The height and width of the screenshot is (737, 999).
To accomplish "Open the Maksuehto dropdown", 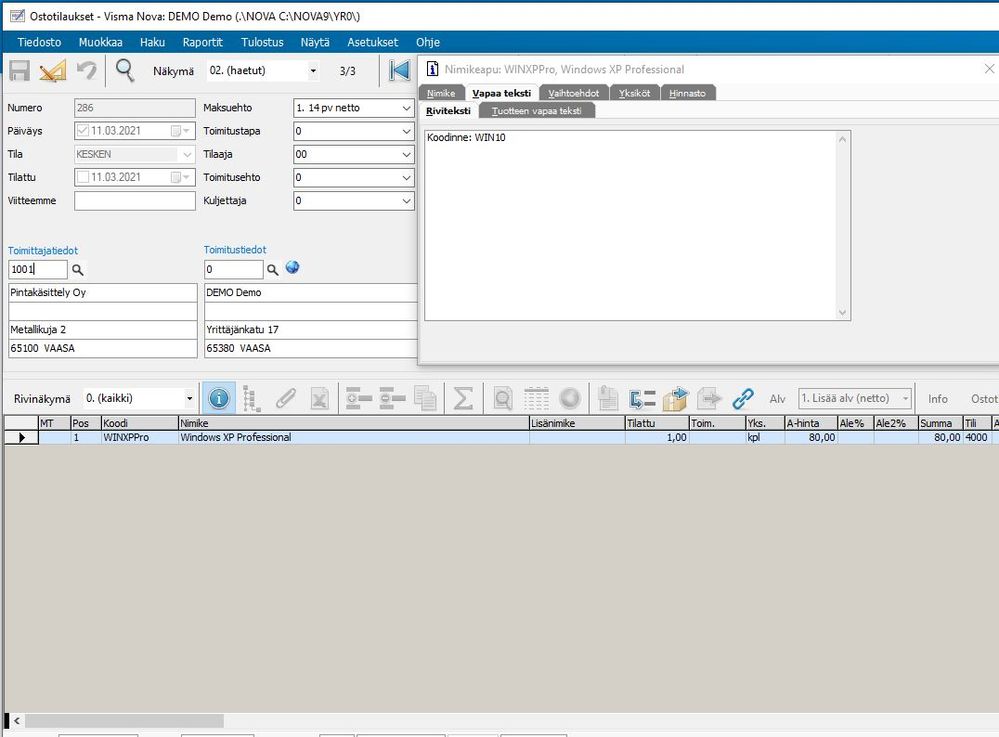I will point(406,108).
